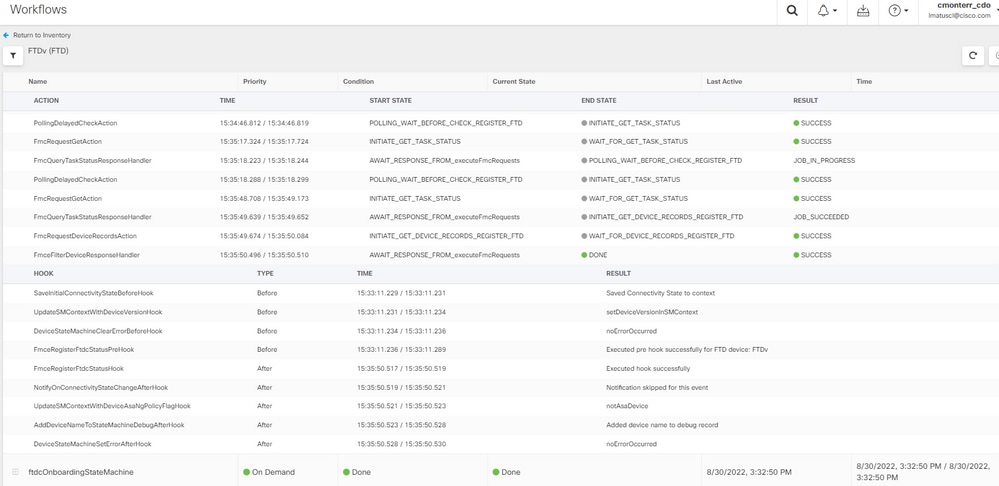
Task: Sort by Priority column header
Action: click(x=255, y=82)
